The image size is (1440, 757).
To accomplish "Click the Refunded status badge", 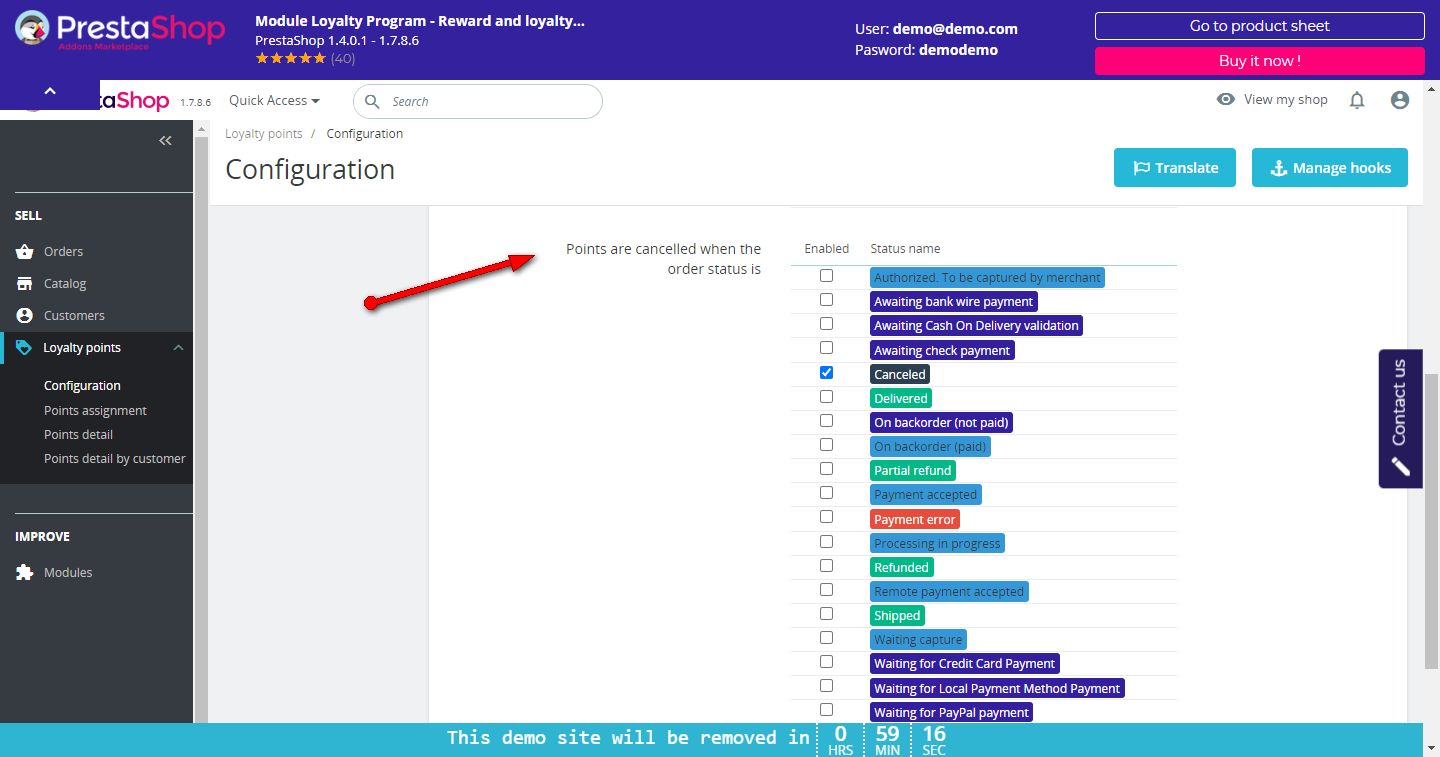I will click(x=902, y=567).
